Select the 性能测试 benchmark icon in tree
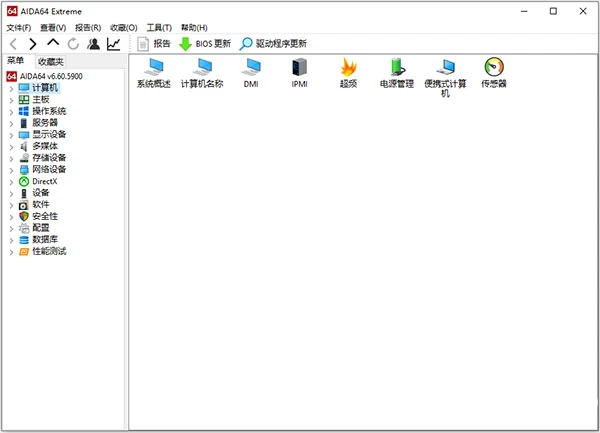600x433 pixels. click(24, 252)
